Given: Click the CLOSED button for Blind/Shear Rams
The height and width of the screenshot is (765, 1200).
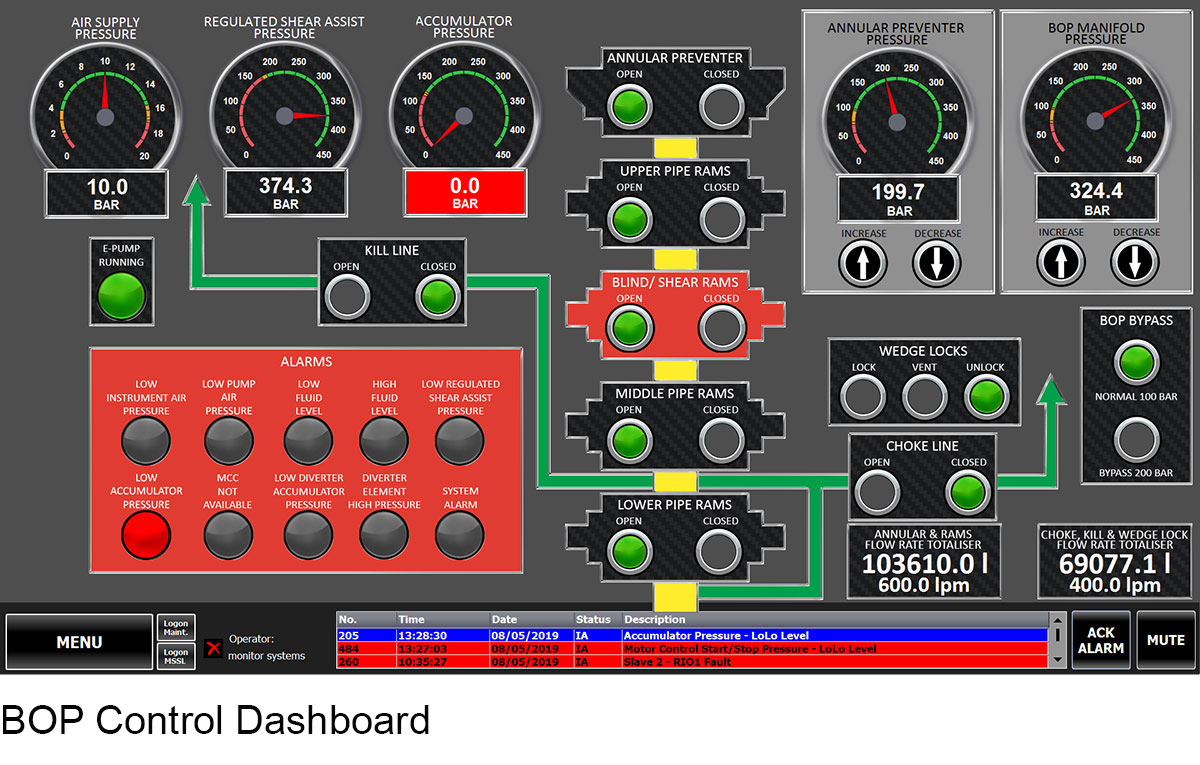Looking at the screenshot, I should [722, 327].
